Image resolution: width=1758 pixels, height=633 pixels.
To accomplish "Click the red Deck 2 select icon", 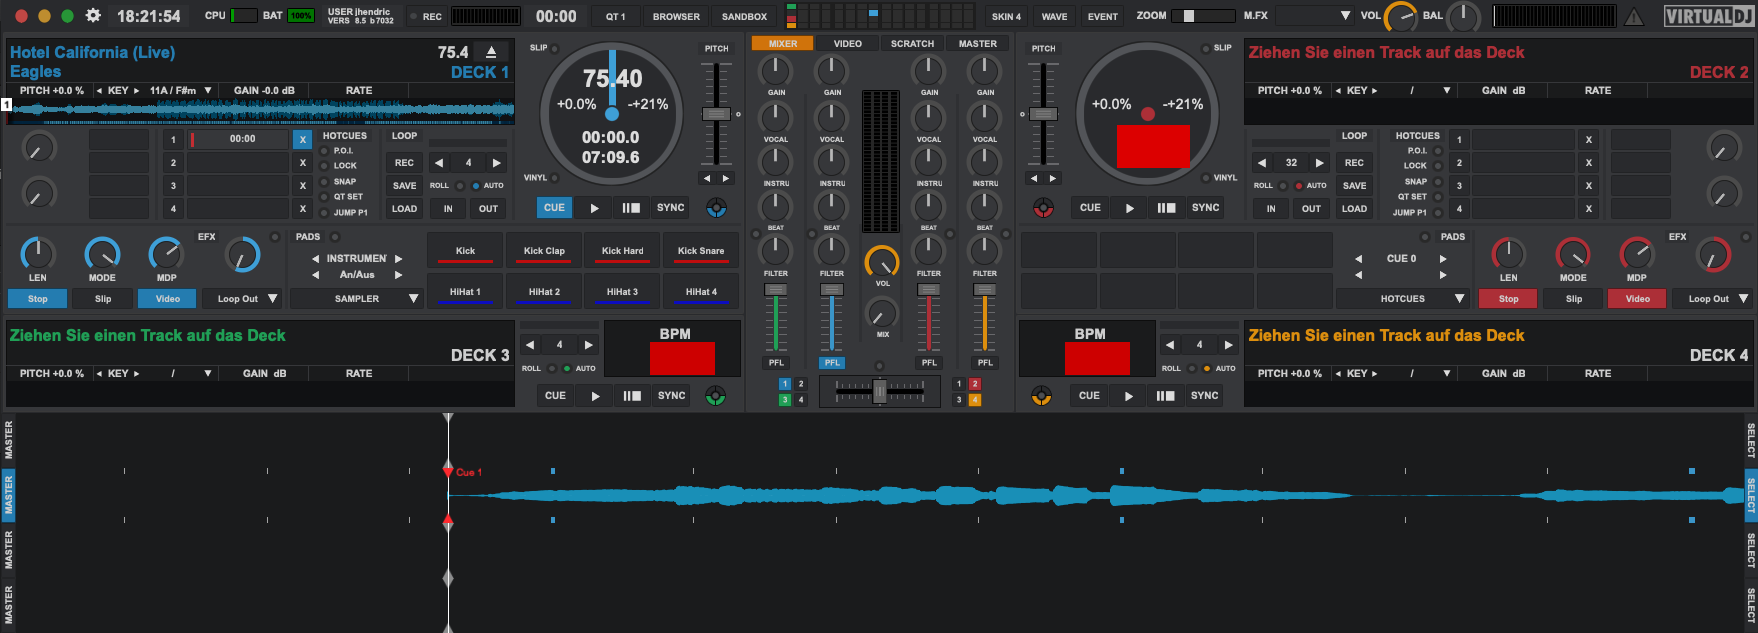I will (x=1043, y=208).
